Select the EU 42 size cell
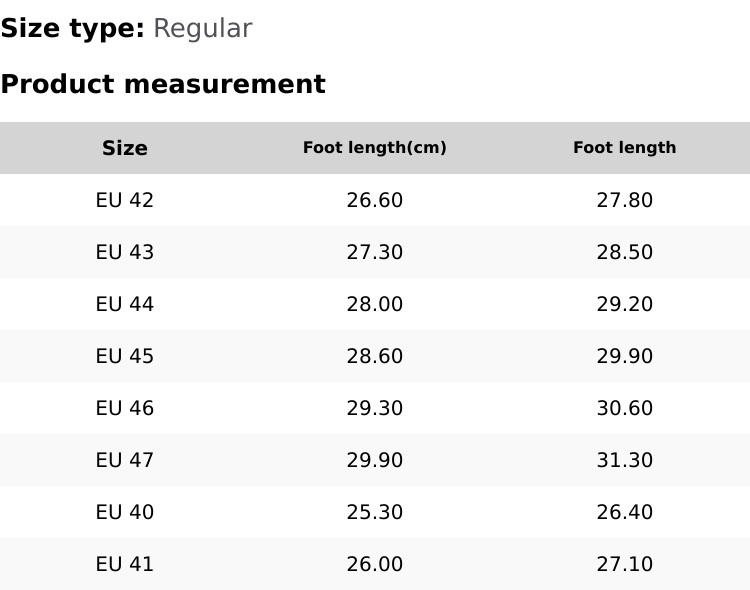Screen dimensions: 750x590 pos(125,200)
